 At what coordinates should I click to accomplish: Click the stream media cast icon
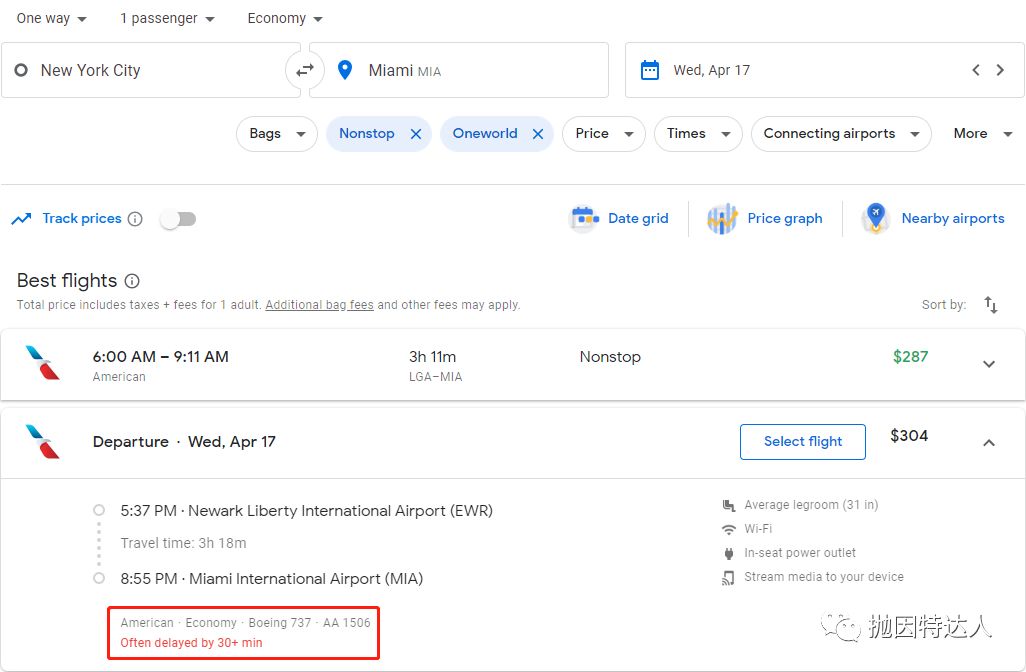point(728,578)
